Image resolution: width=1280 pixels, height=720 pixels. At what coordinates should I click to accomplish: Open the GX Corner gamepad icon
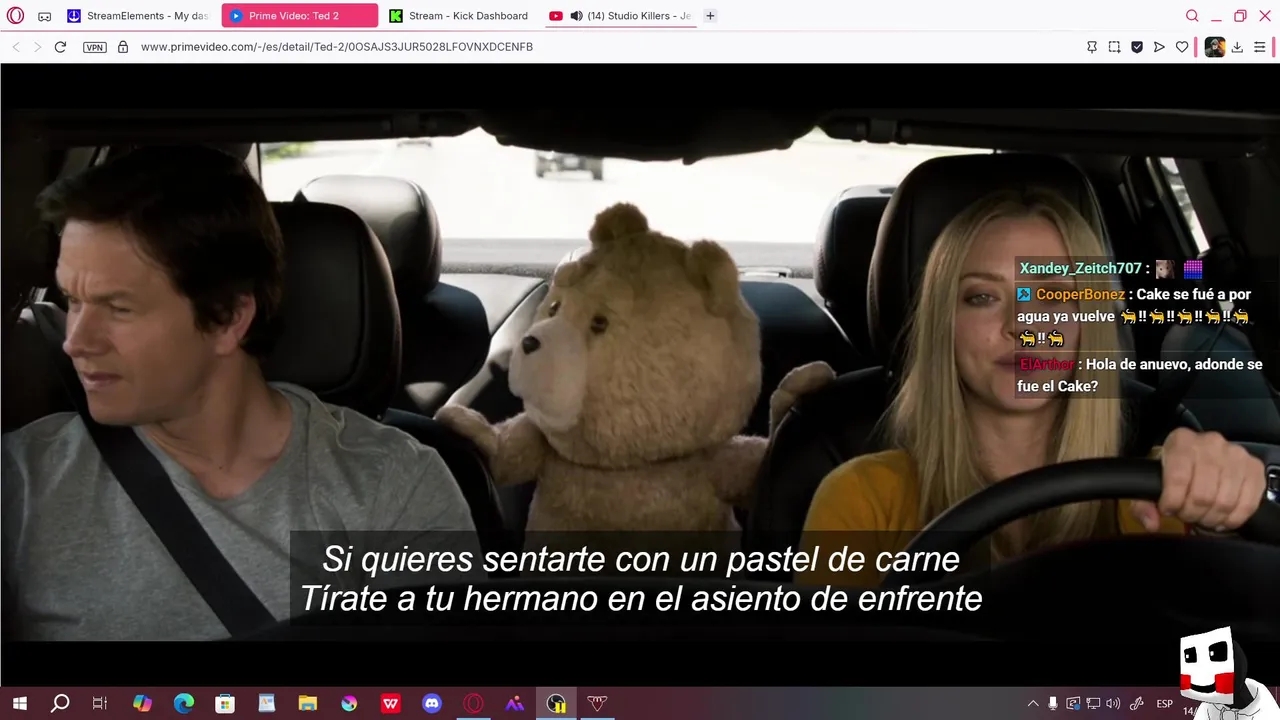tap(45, 16)
